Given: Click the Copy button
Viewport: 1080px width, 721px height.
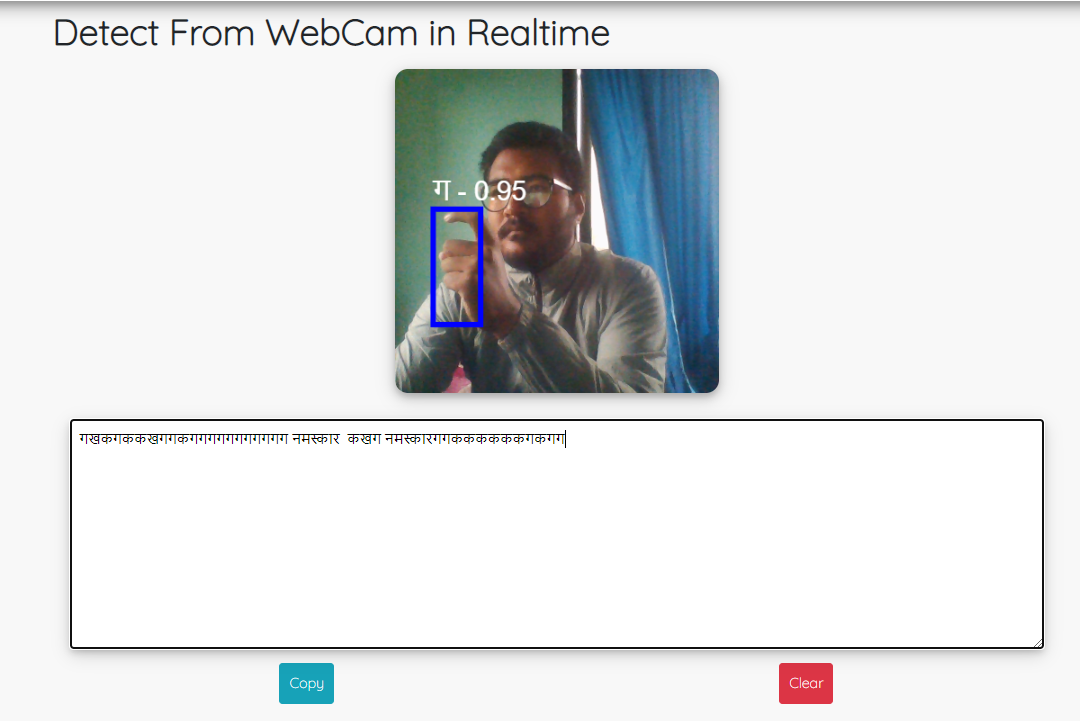Looking at the screenshot, I should pyautogui.click(x=306, y=683).
